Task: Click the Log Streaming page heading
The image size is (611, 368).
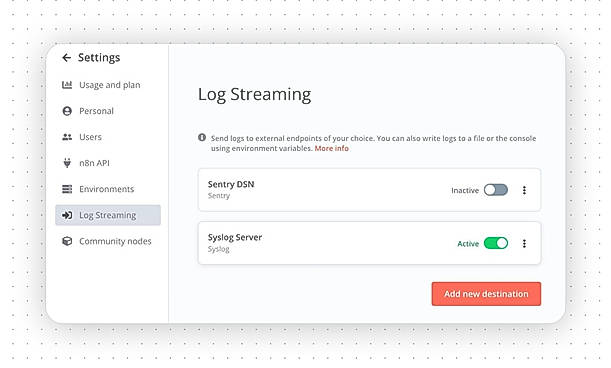Action: coord(254,95)
